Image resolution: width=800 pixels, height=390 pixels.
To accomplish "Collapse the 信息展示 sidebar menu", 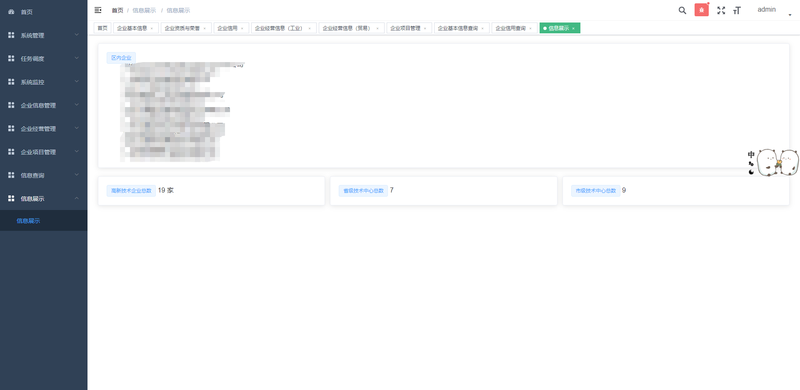I will click(x=43, y=199).
